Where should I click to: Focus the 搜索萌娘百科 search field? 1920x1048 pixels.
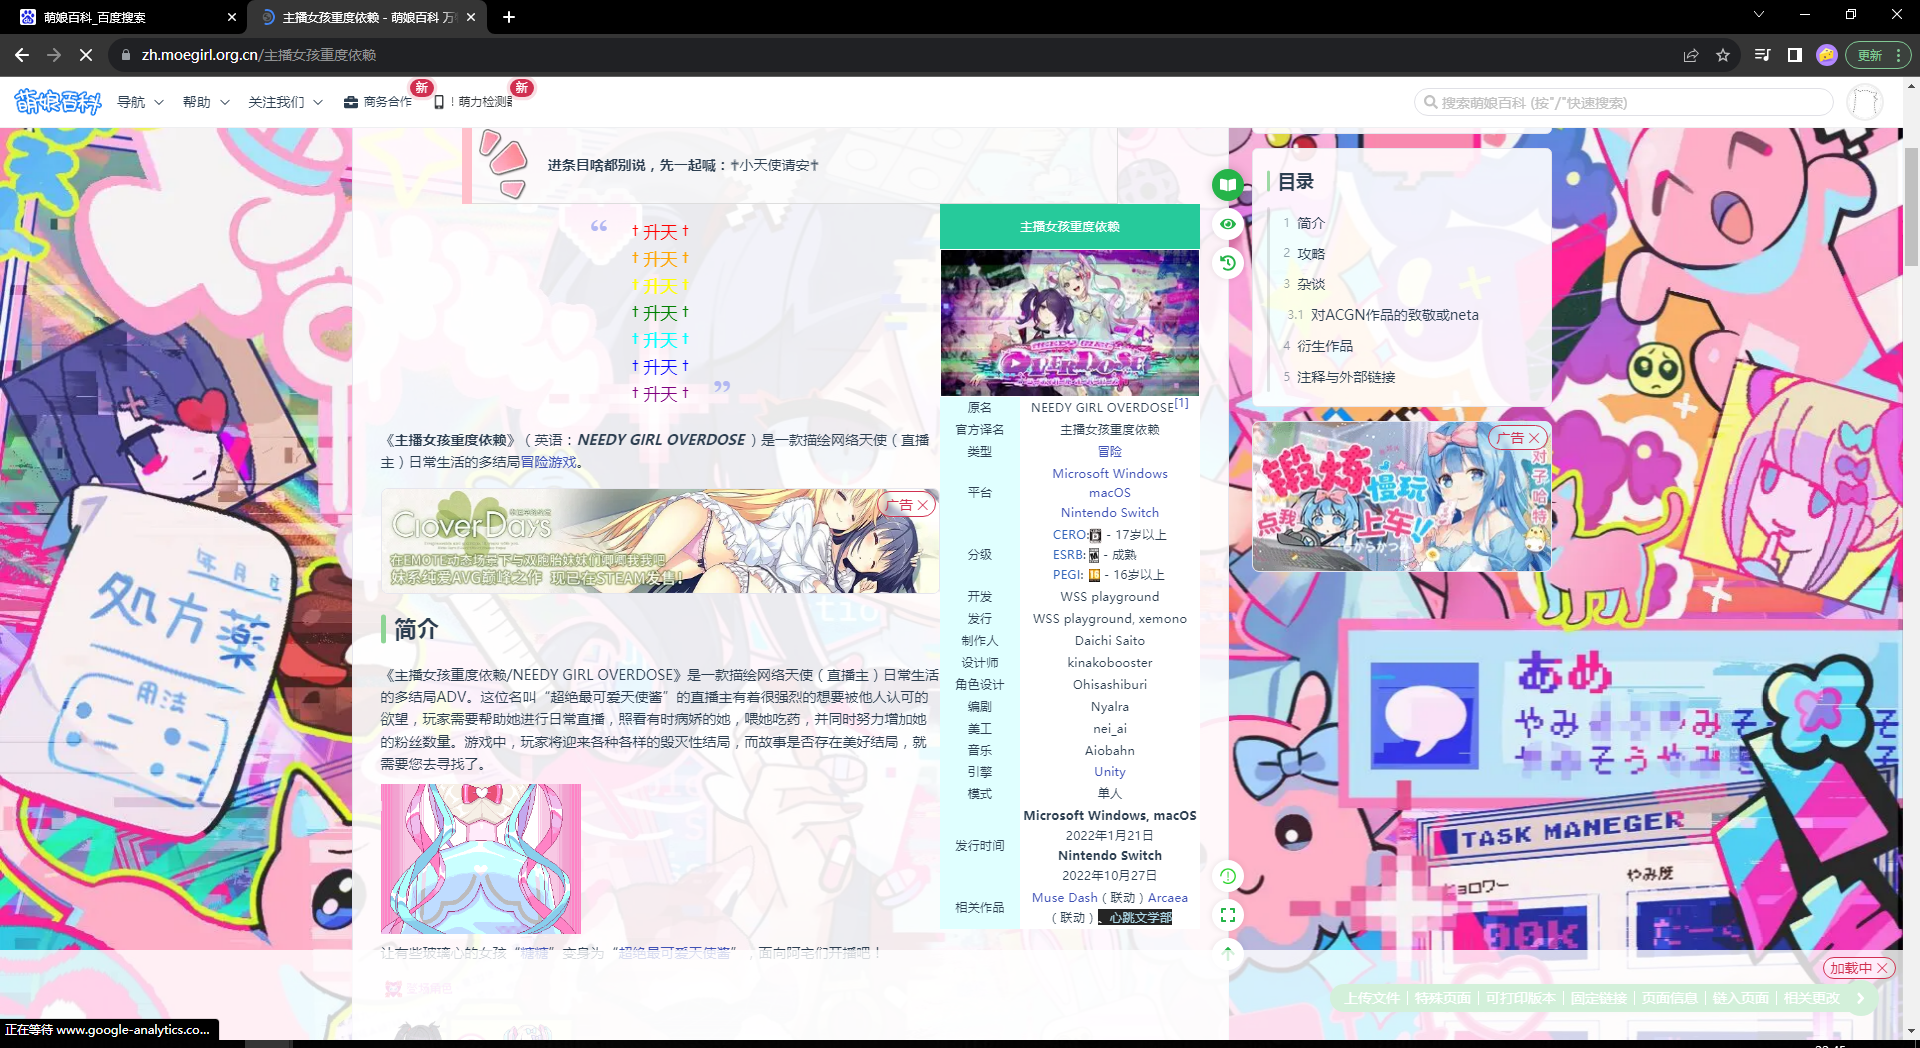[x=1623, y=102]
